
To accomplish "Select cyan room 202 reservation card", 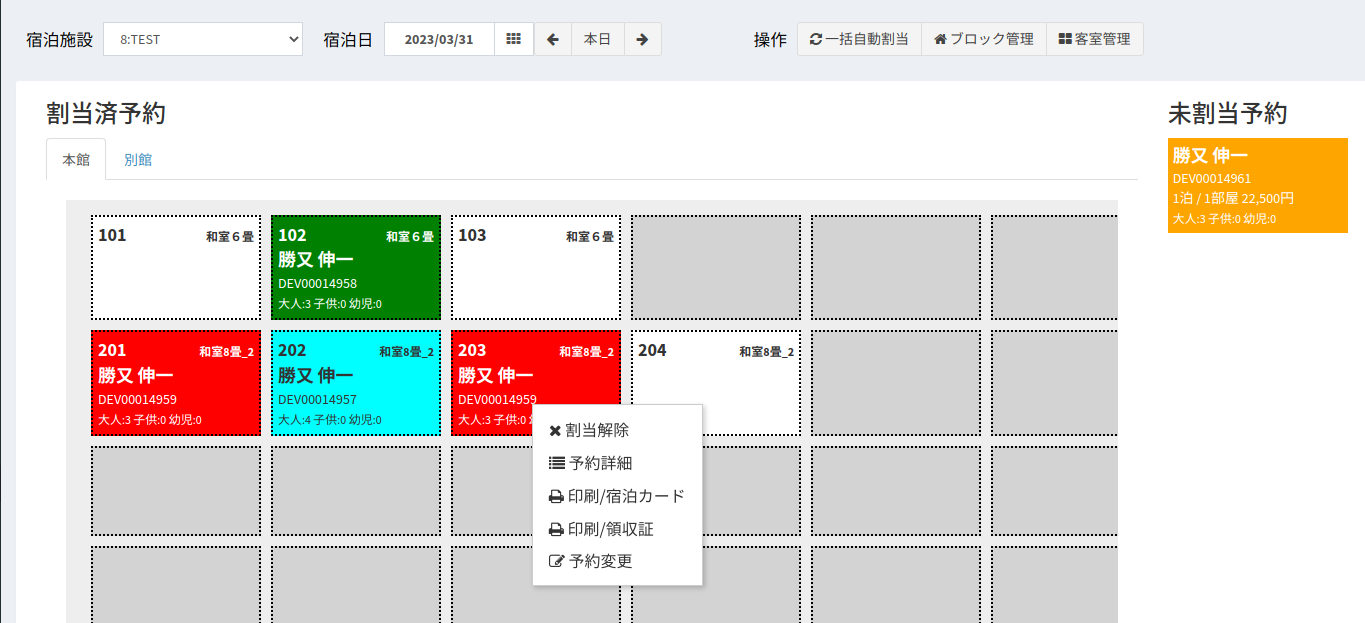I will [356, 383].
